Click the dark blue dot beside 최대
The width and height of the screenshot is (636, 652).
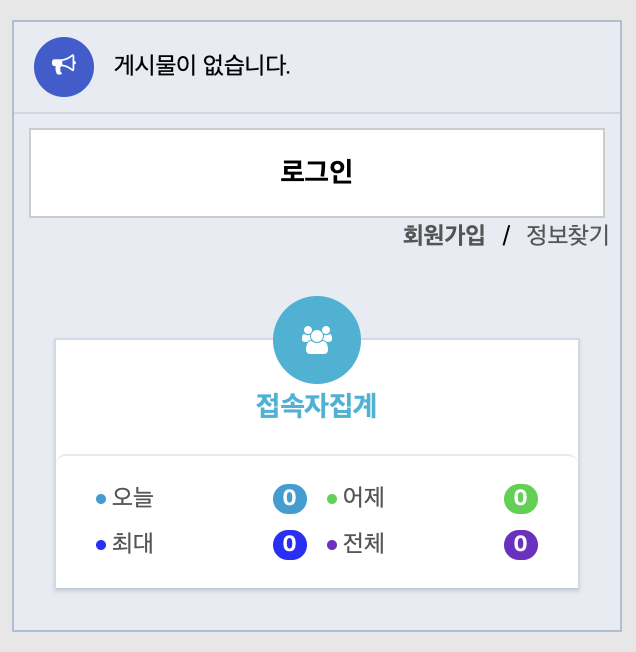click(x=100, y=545)
